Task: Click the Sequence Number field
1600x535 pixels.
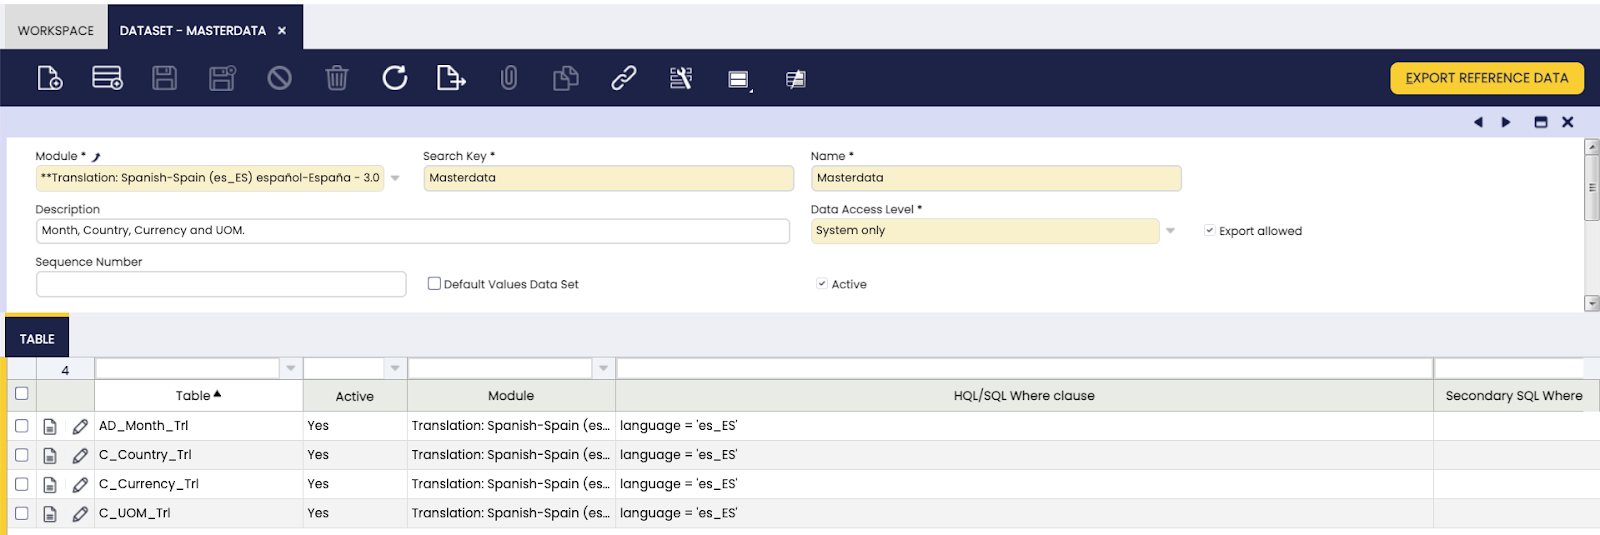Action: point(221,284)
